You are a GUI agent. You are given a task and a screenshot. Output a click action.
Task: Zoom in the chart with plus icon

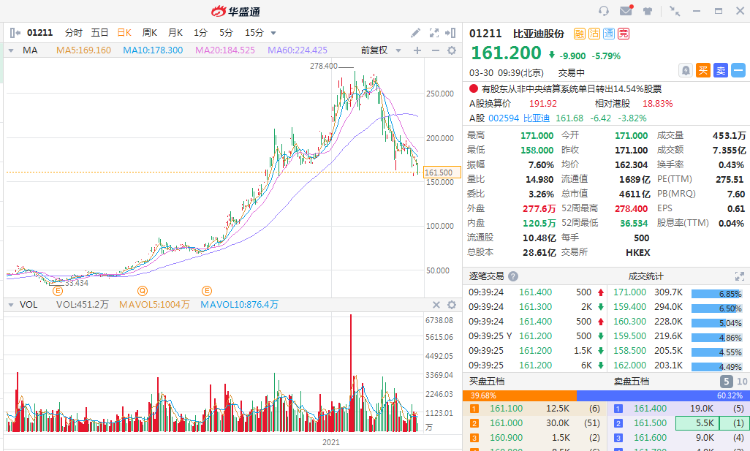point(417,50)
